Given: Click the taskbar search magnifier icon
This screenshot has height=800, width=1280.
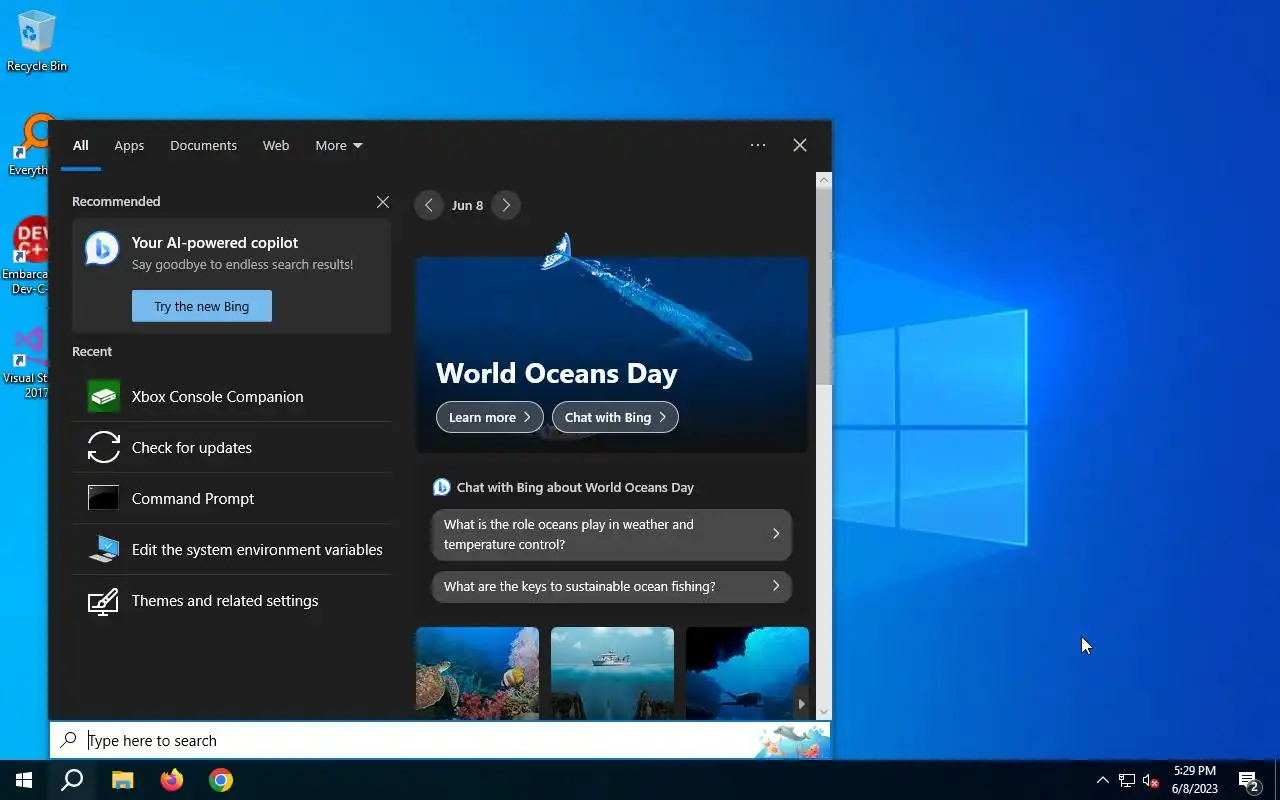Looking at the screenshot, I should (72, 780).
